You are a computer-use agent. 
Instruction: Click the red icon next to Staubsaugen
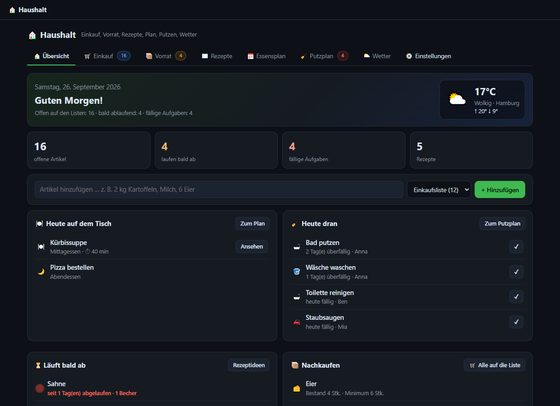point(296,322)
